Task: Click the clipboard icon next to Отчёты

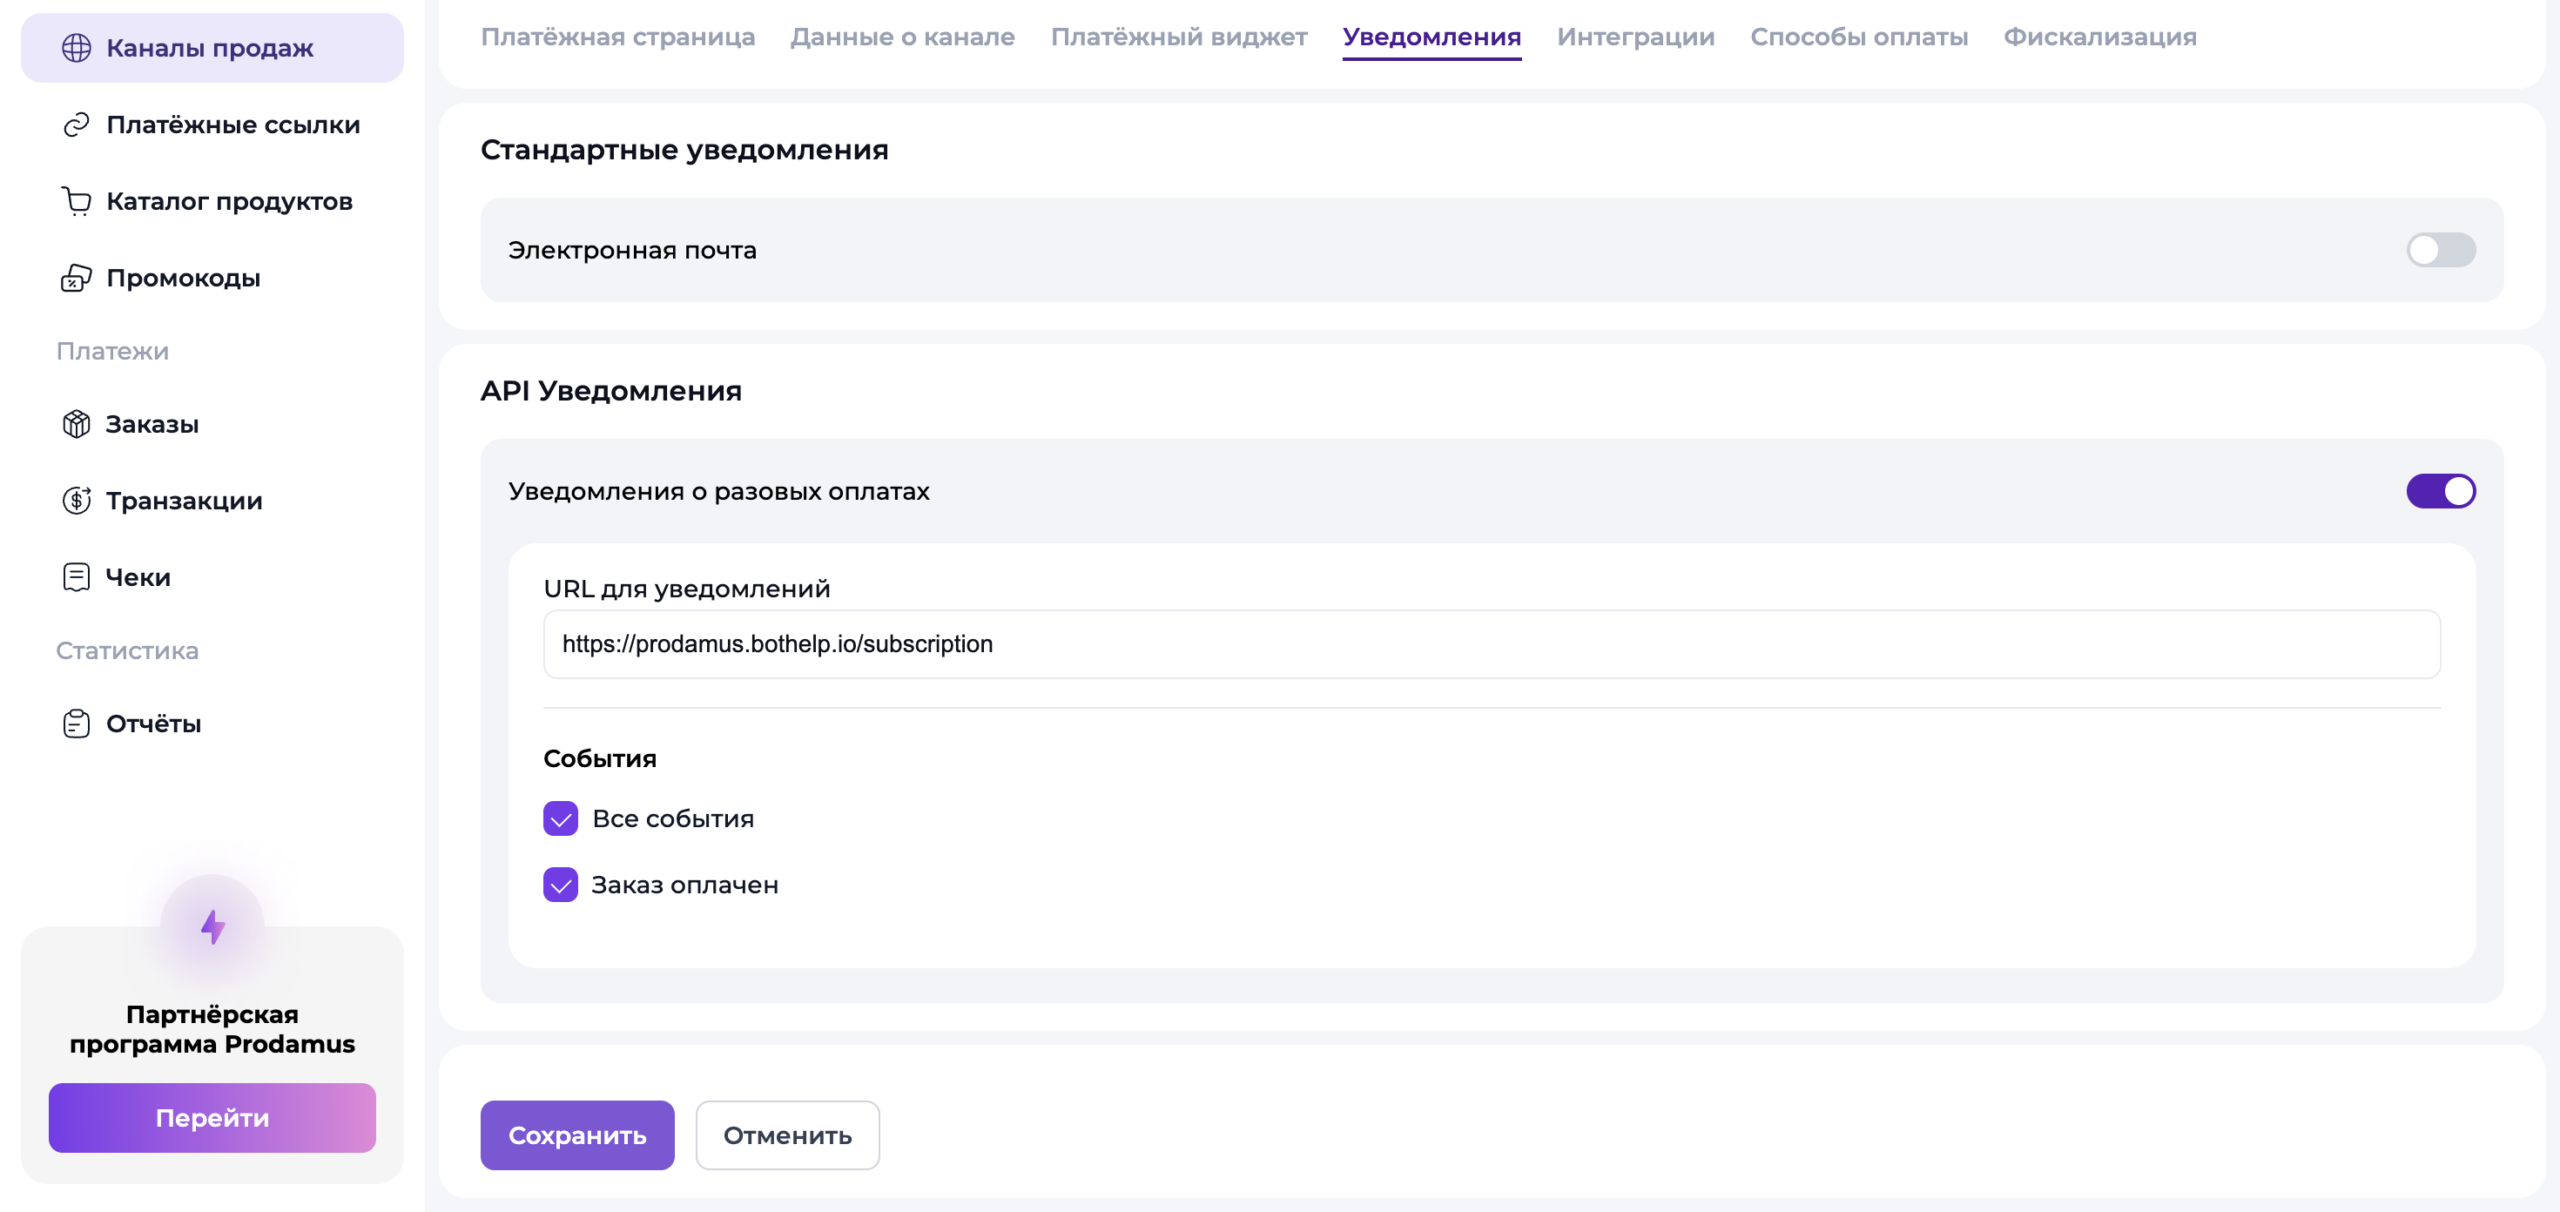Action: [76, 723]
